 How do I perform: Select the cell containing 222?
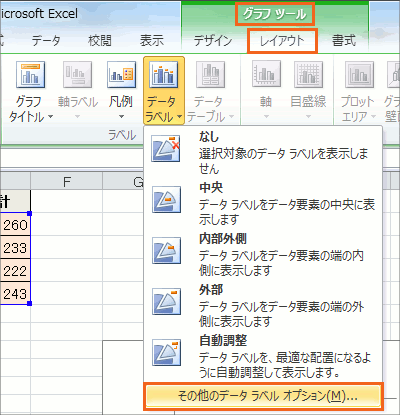pos(15,271)
